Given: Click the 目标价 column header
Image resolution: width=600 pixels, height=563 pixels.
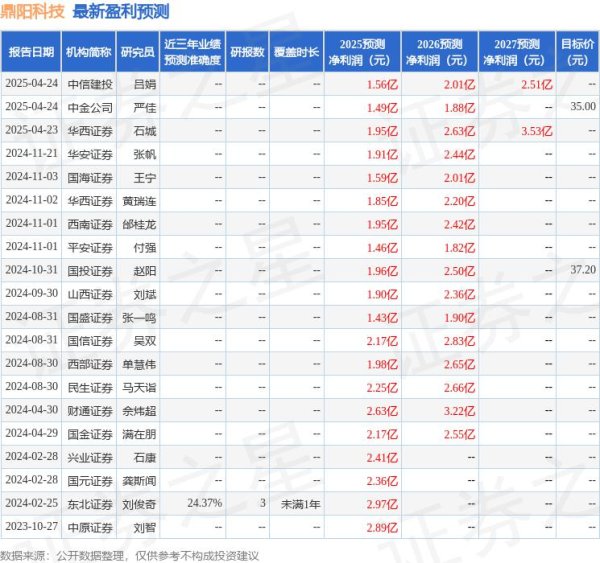Looking at the screenshot, I should pyautogui.click(x=577, y=51).
